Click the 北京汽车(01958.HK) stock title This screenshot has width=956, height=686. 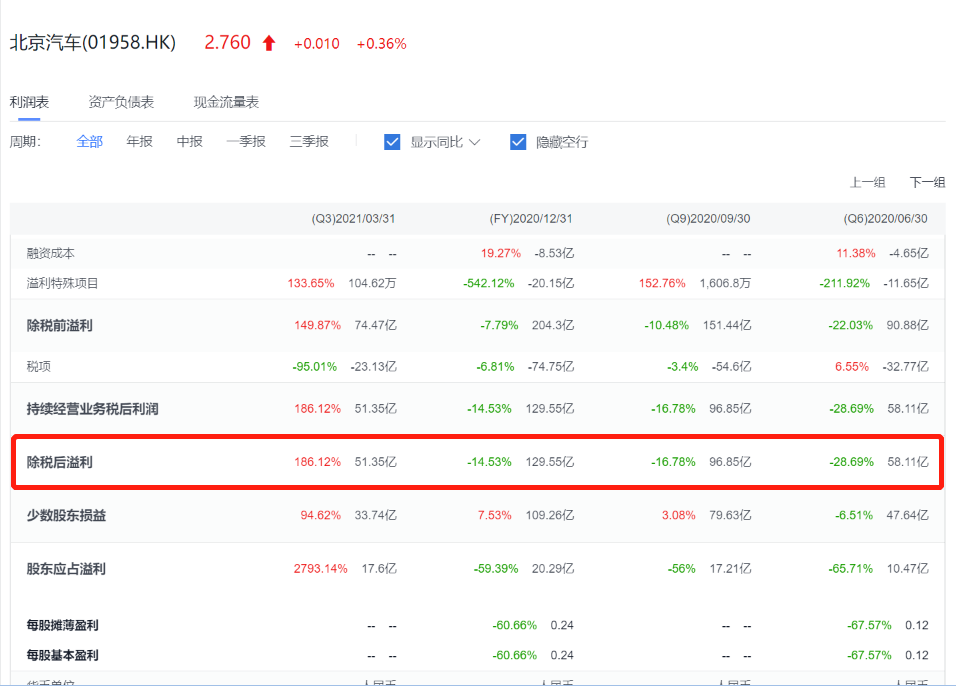coord(93,43)
